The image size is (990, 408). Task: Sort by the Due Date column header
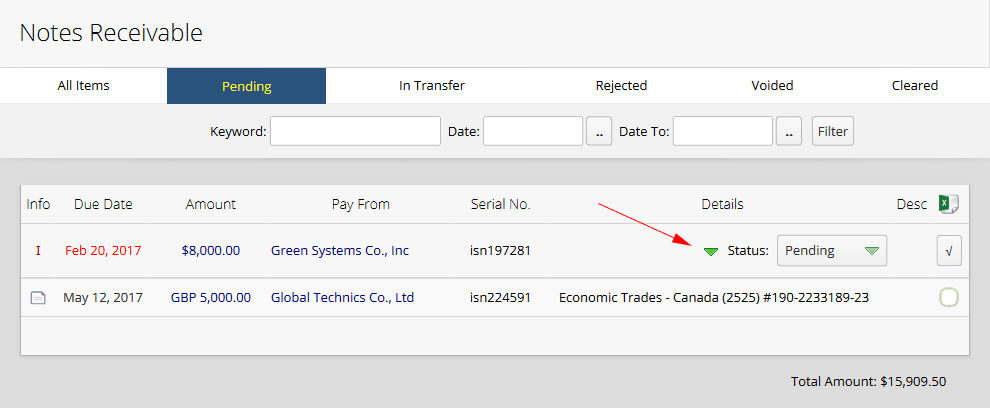point(103,204)
